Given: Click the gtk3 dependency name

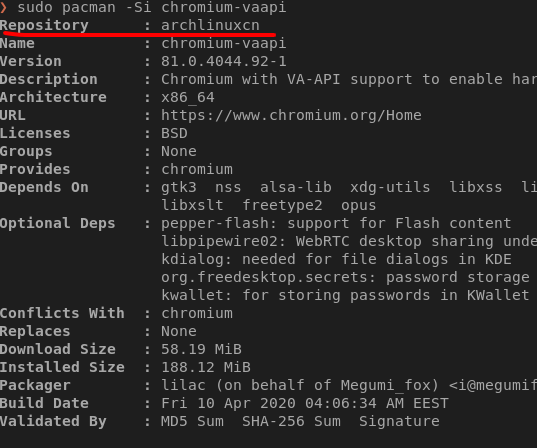Looking at the screenshot, I should (179, 187).
